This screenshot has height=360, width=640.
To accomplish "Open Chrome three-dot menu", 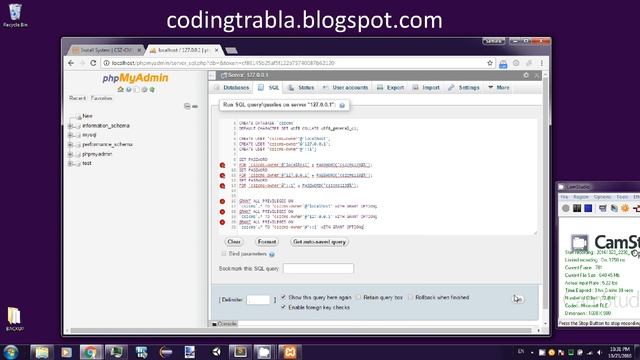I will 542,63.
